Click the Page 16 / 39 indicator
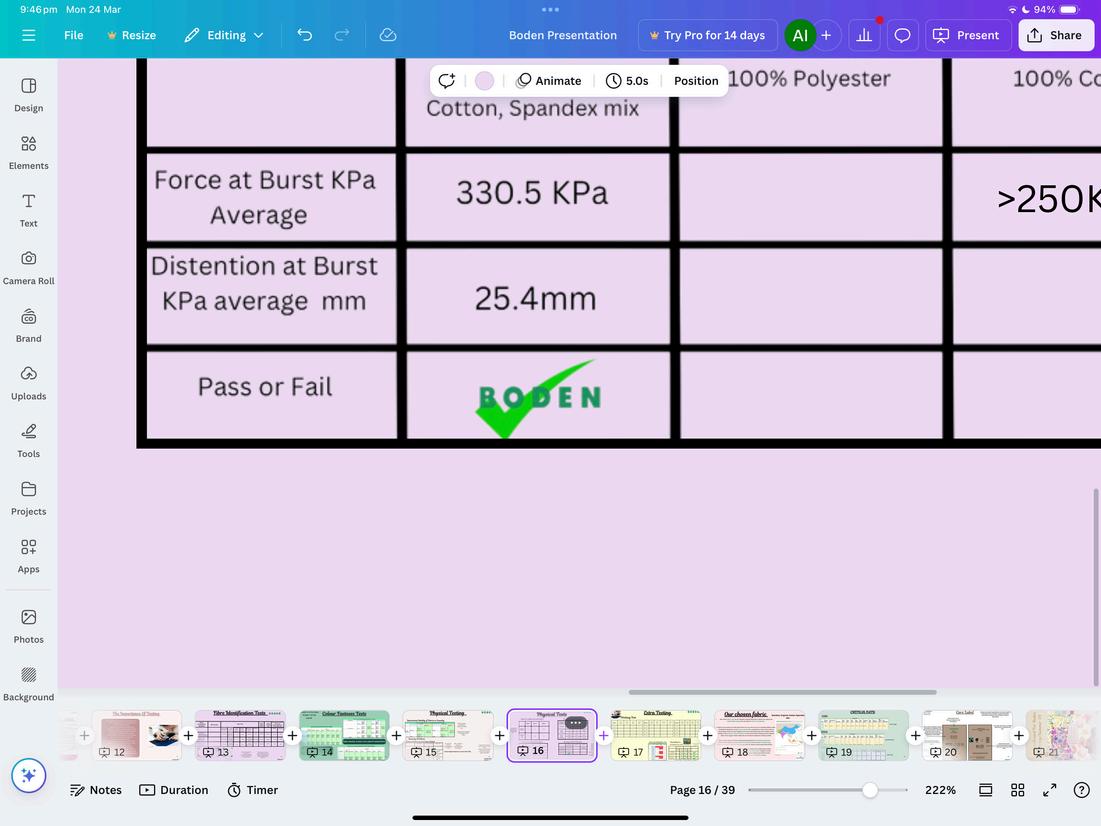The height and width of the screenshot is (826, 1101). tap(702, 790)
